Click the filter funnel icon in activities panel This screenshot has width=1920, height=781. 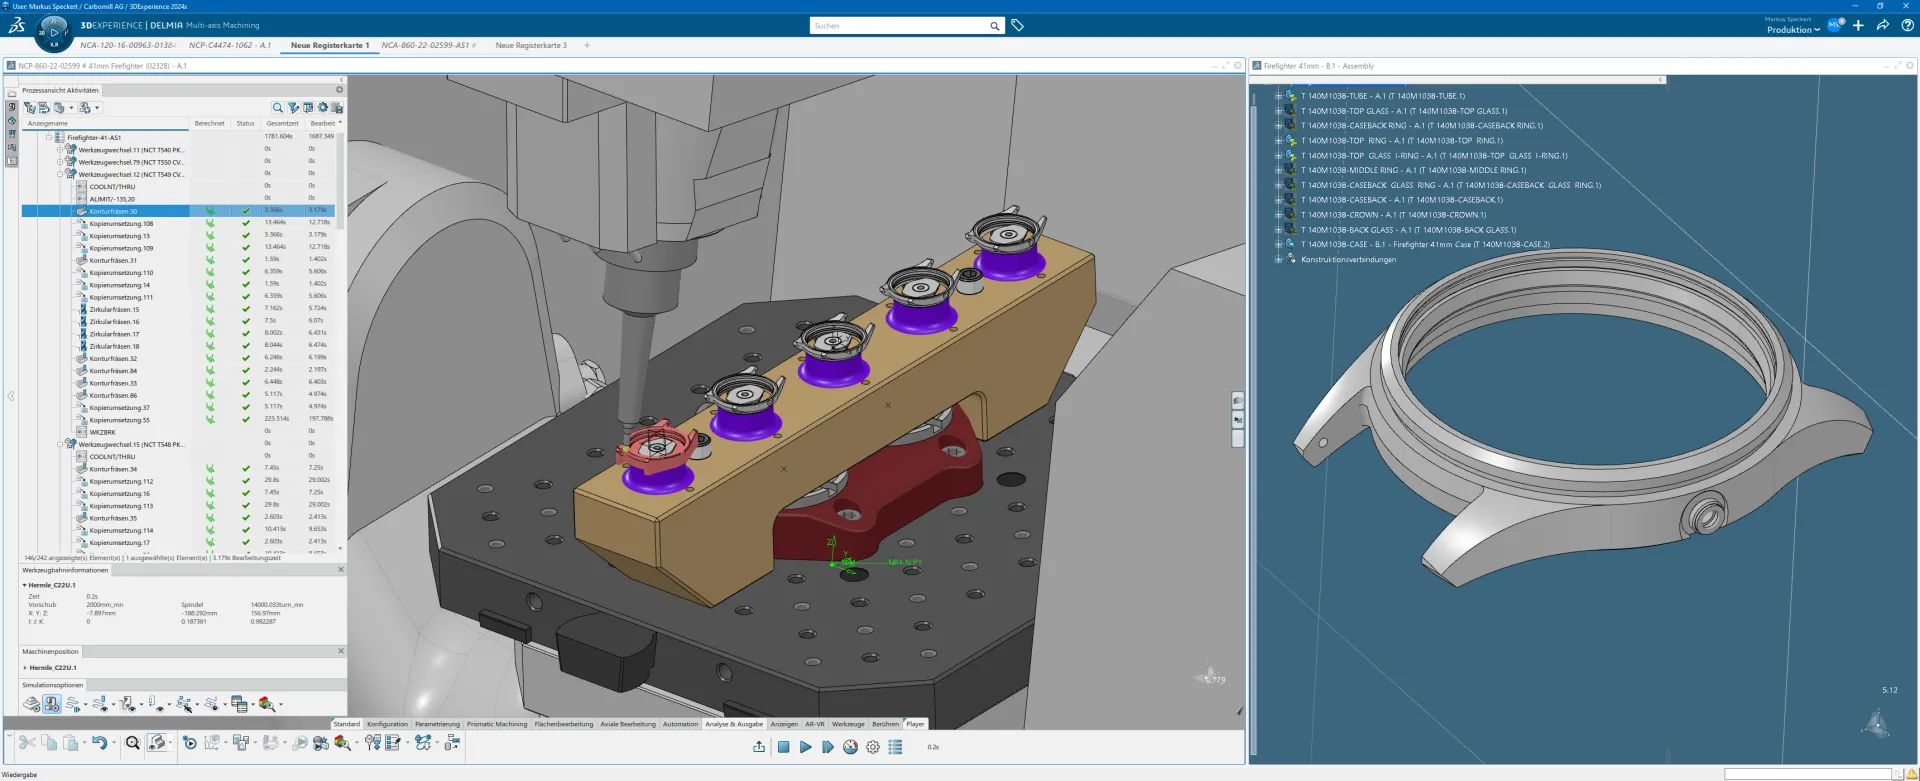pyautogui.click(x=293, y=108)
